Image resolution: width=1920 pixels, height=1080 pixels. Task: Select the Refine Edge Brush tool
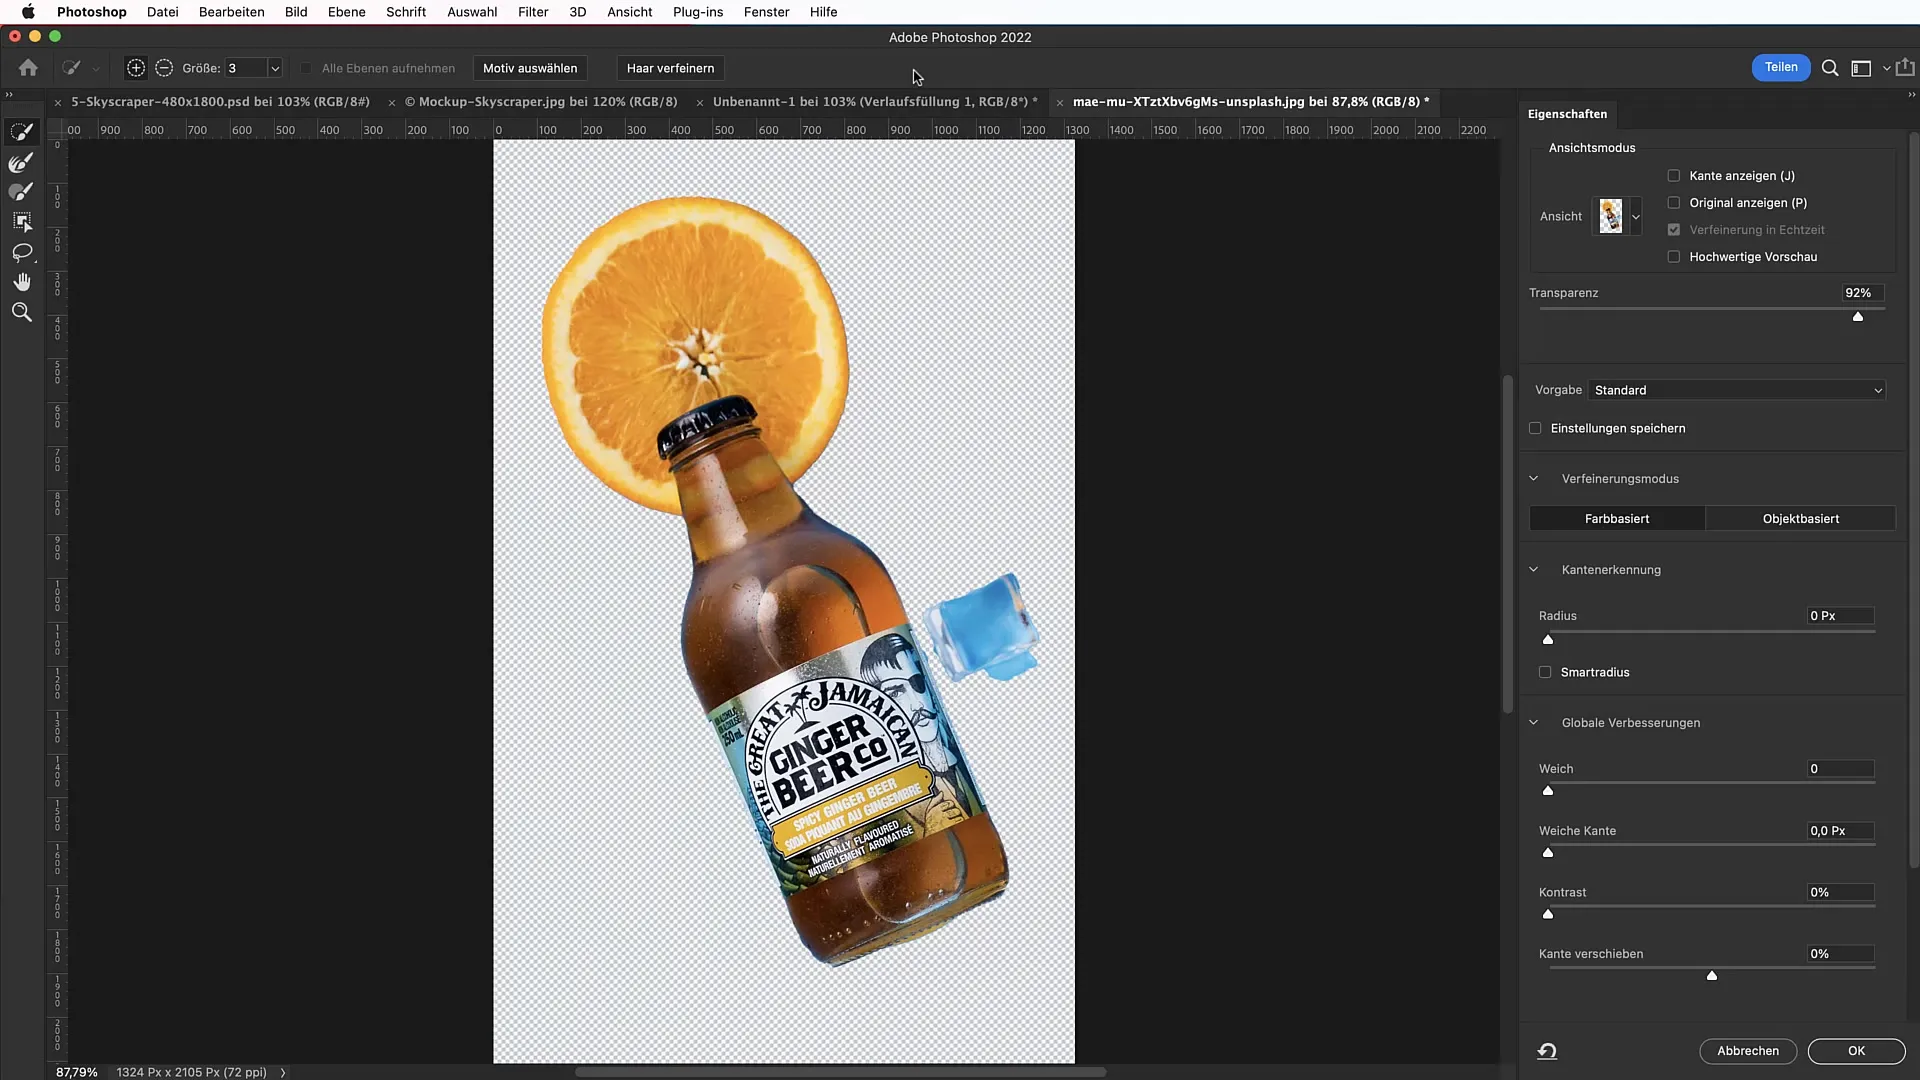[x=22, y=162]
